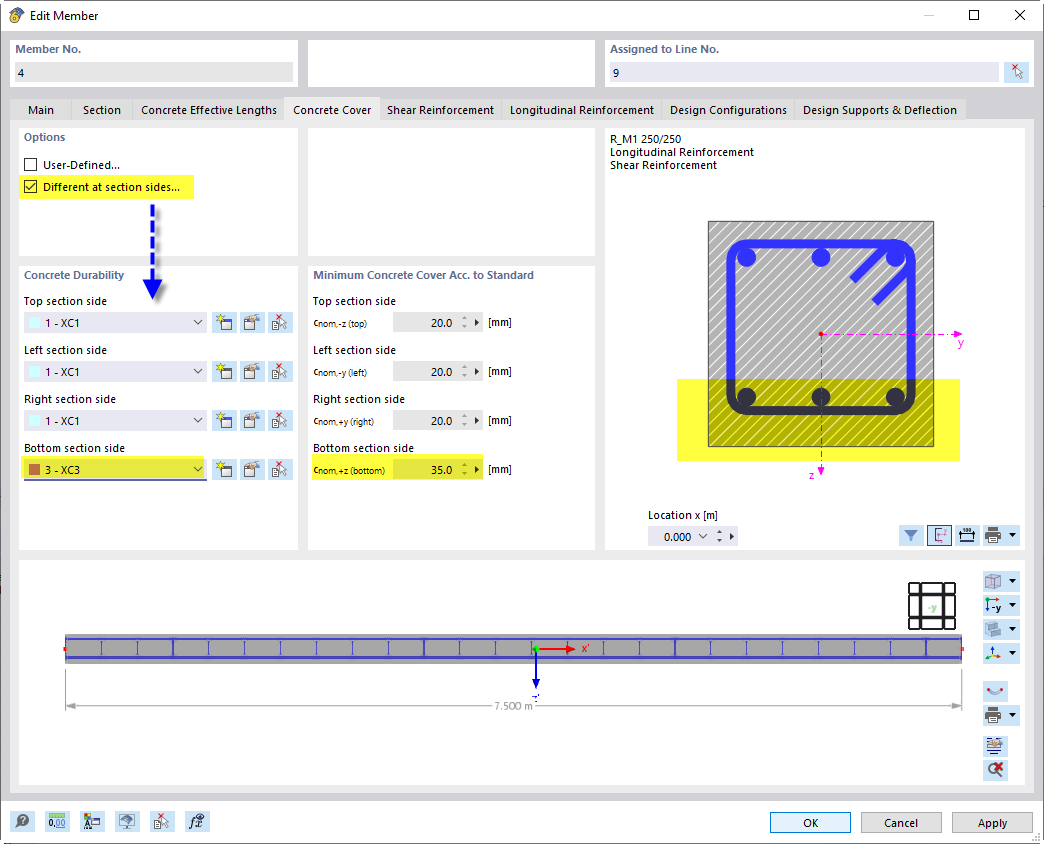Click the Cancel button
The width and height of the screenshot is (1044, 844).
pos(901,823)
